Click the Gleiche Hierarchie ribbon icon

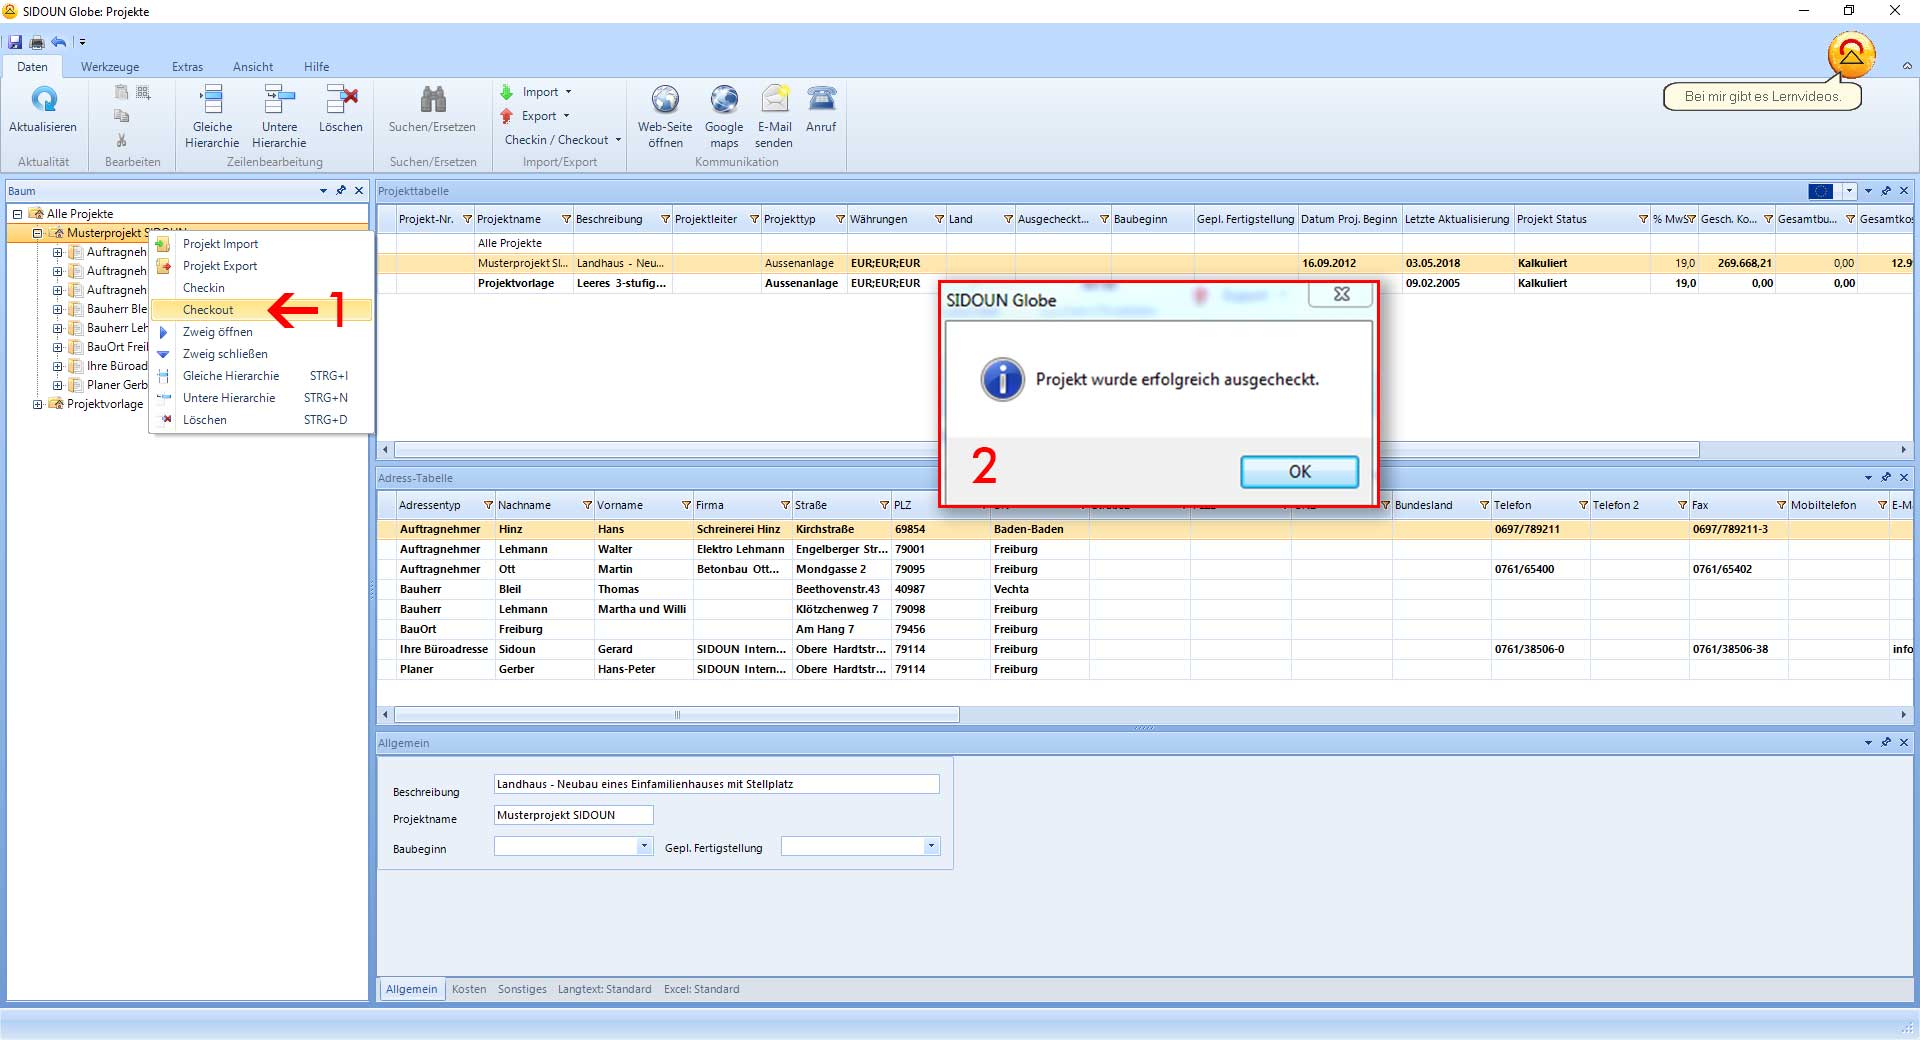(212, 100)
